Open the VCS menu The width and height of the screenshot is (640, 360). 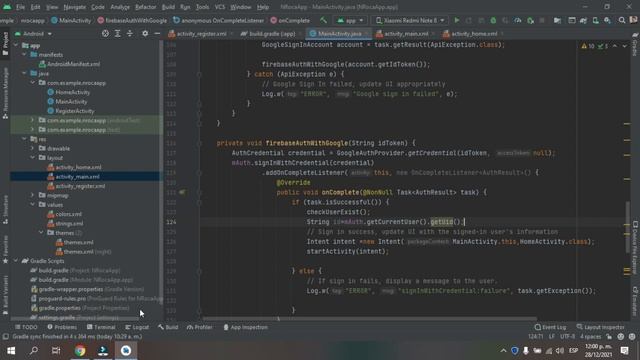pos(220,7)
